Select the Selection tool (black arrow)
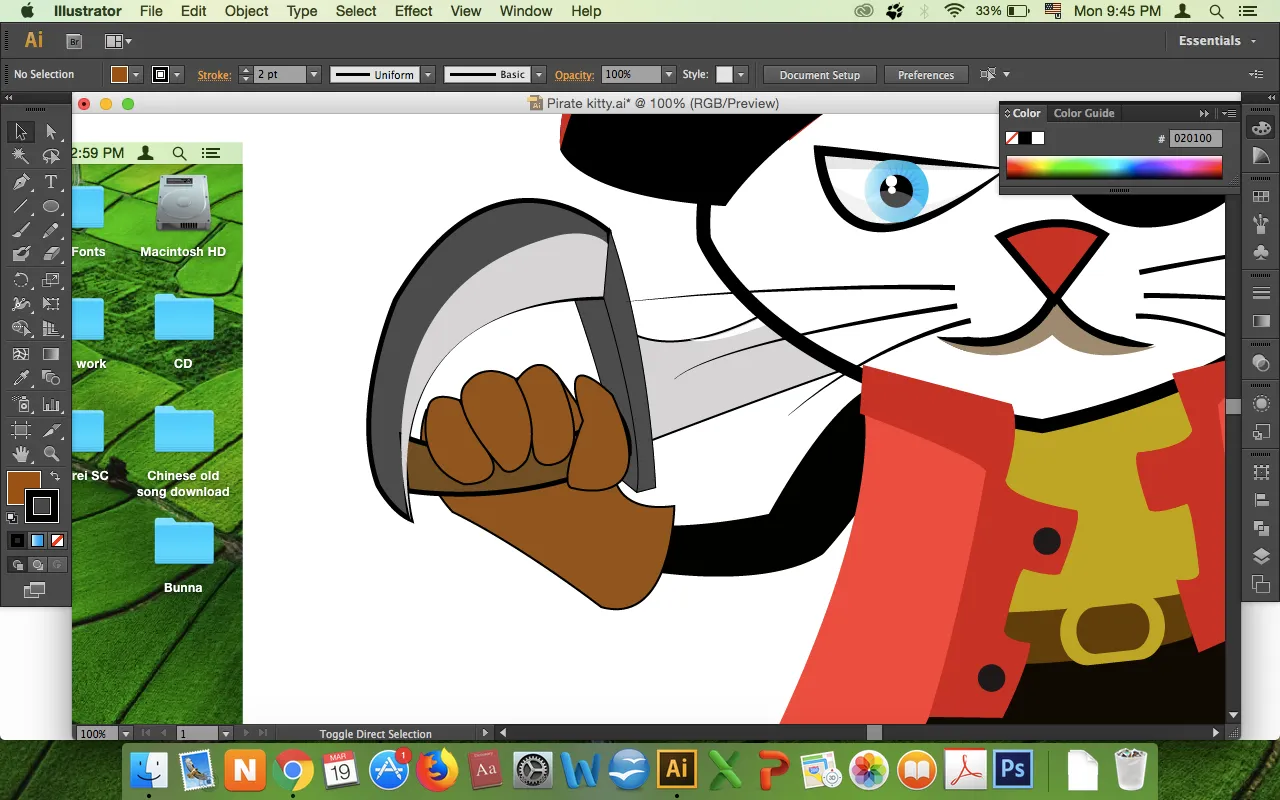The image size is (1280, 800). (x=20, y=132)
